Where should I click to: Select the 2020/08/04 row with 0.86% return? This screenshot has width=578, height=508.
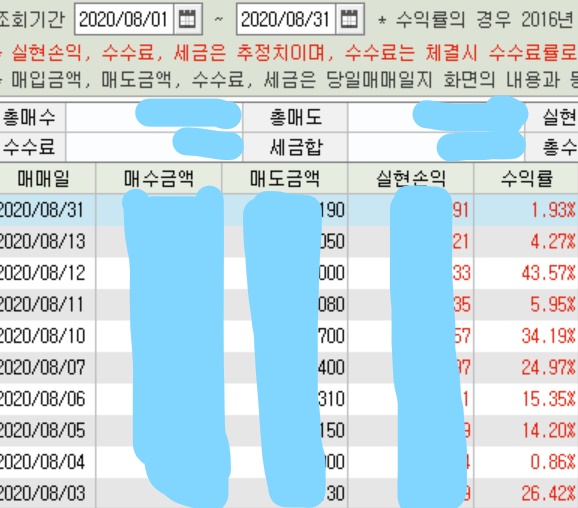pyautogui.click(x=289, y=462)
